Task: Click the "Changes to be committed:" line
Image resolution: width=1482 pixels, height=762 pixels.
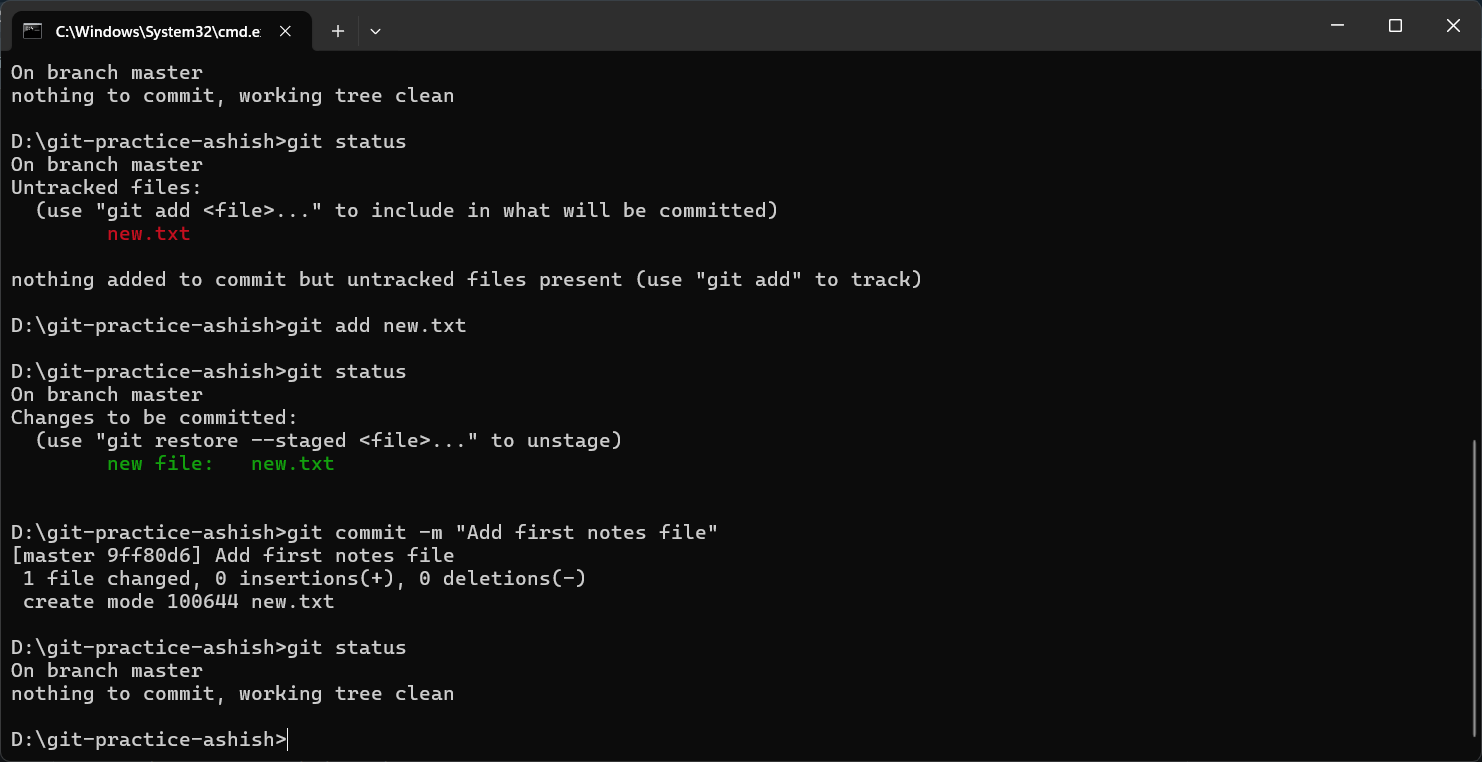Action: click(x=154, y=418)
